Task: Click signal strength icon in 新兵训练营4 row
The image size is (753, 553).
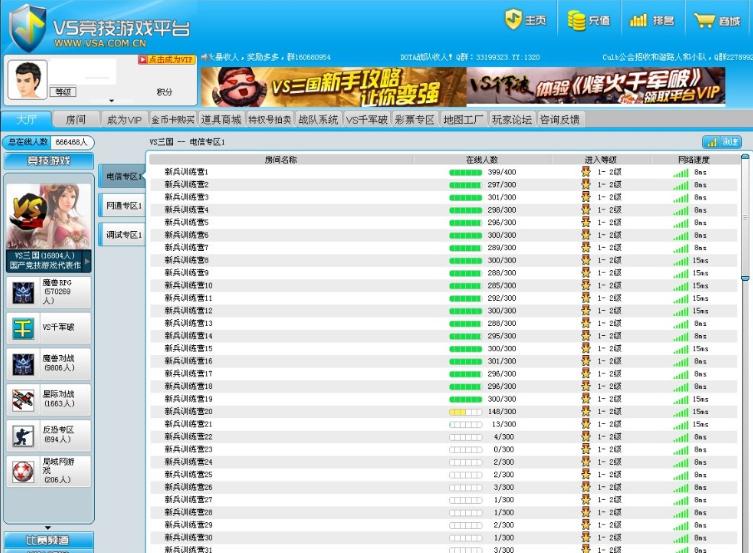Action: point(681,210)
